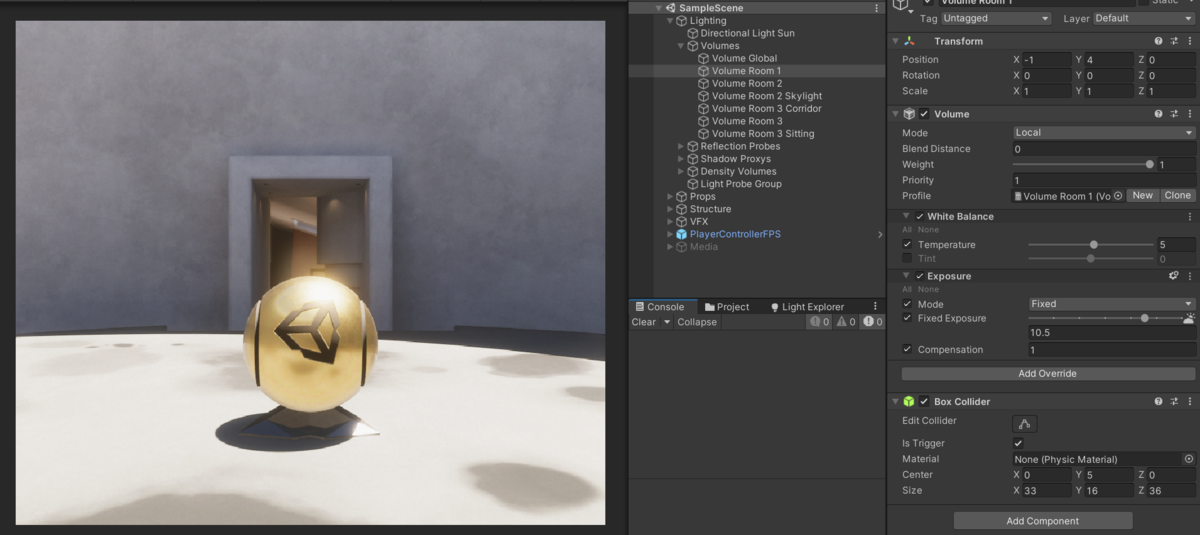The height and width of the screenshot is (535, 1200).
Task: Open Console Clear options dropdown arrow
Action: (x=666, y=322)
